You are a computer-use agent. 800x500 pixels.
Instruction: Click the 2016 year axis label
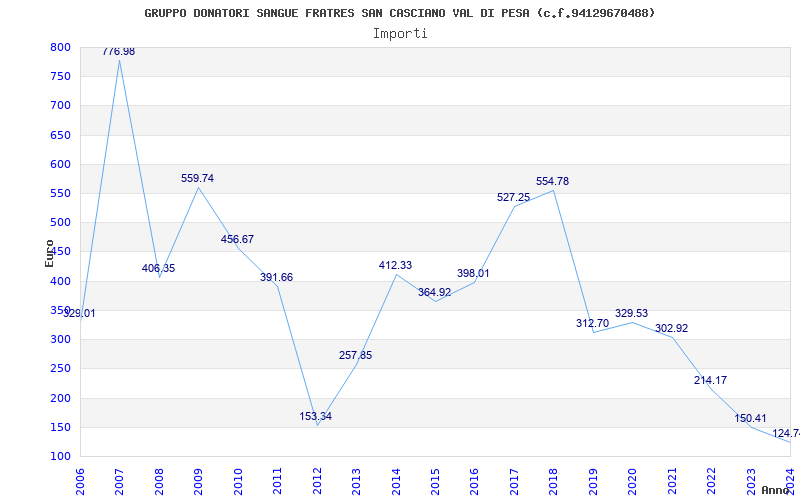474,481
